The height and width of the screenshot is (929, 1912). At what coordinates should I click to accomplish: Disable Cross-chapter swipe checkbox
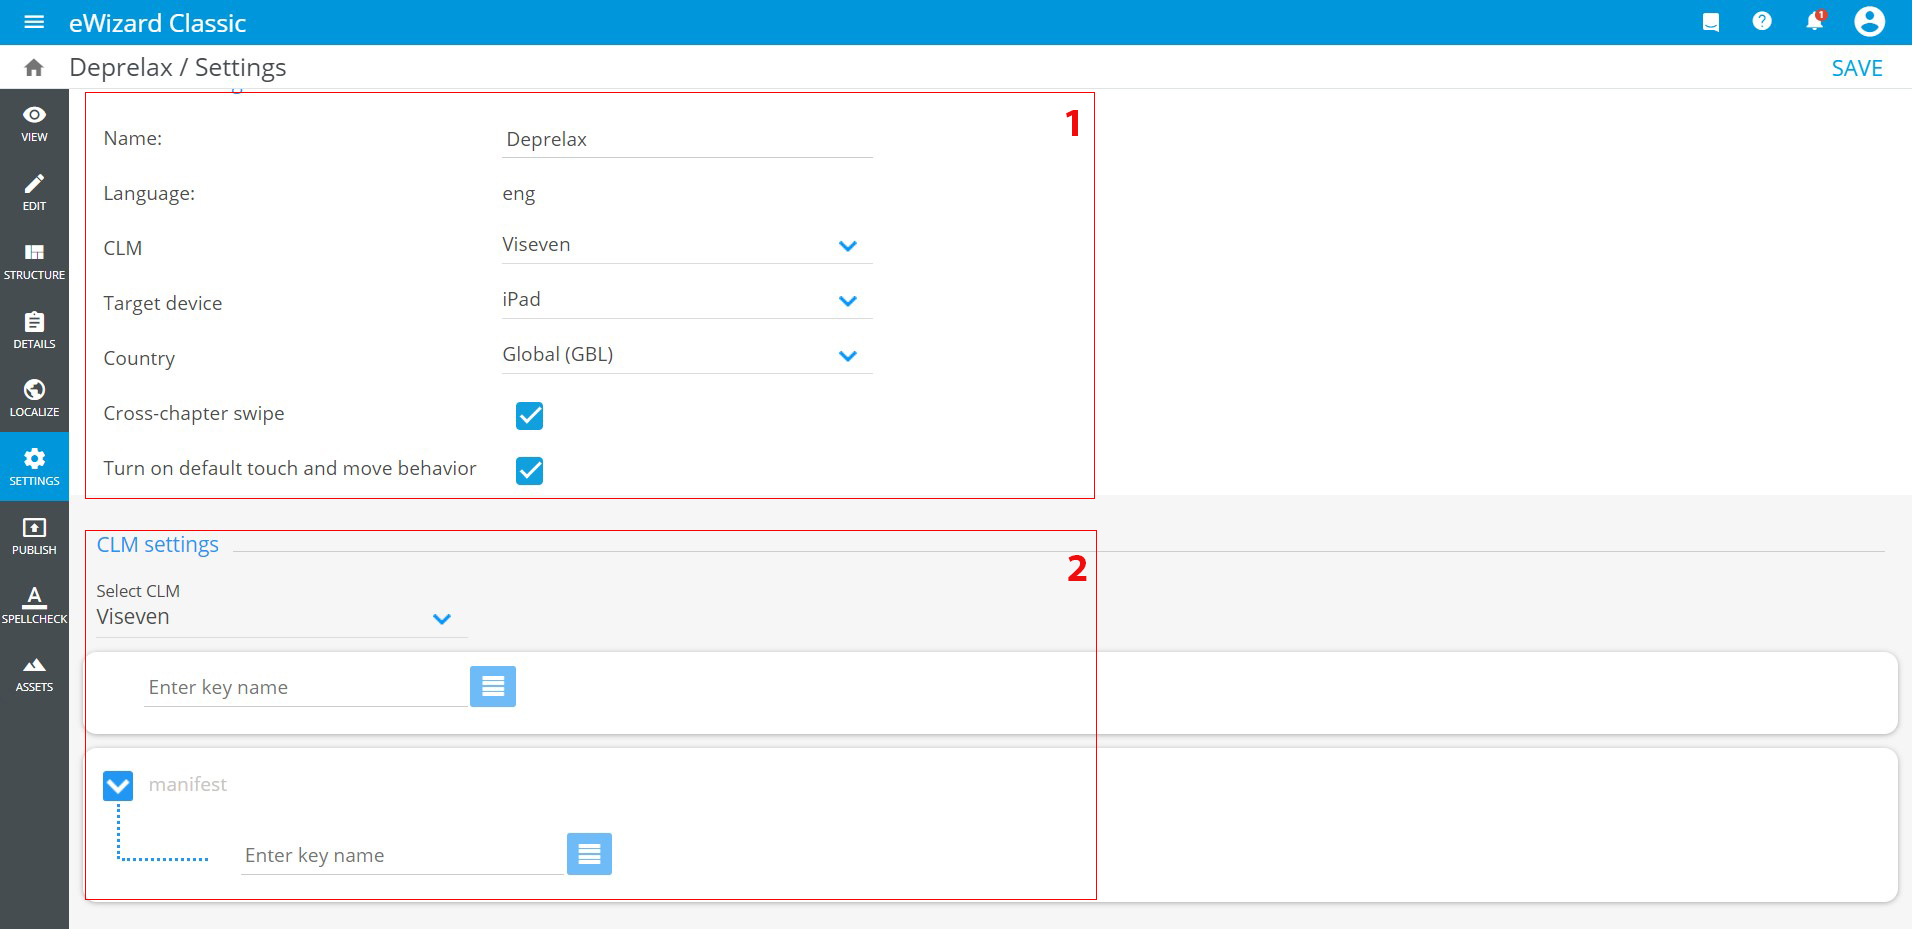coord(529,416)
